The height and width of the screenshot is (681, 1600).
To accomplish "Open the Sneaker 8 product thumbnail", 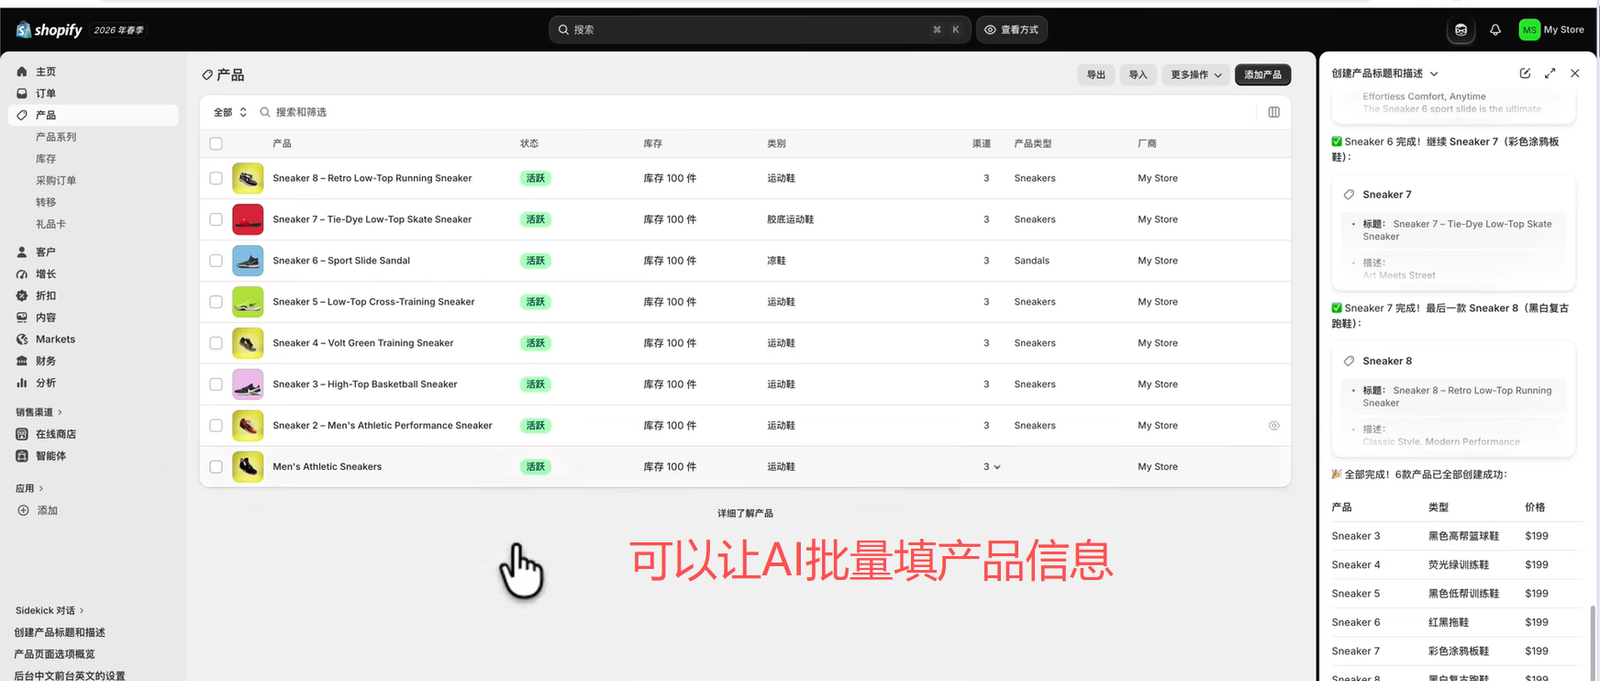I will [248, 178].
